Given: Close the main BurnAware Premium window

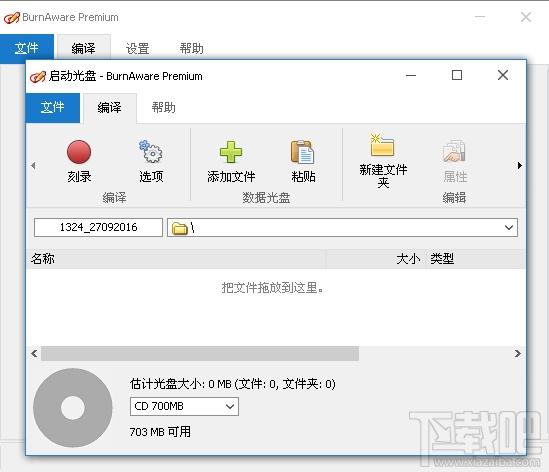Looking at the screenshot, I should pos(526,17).
